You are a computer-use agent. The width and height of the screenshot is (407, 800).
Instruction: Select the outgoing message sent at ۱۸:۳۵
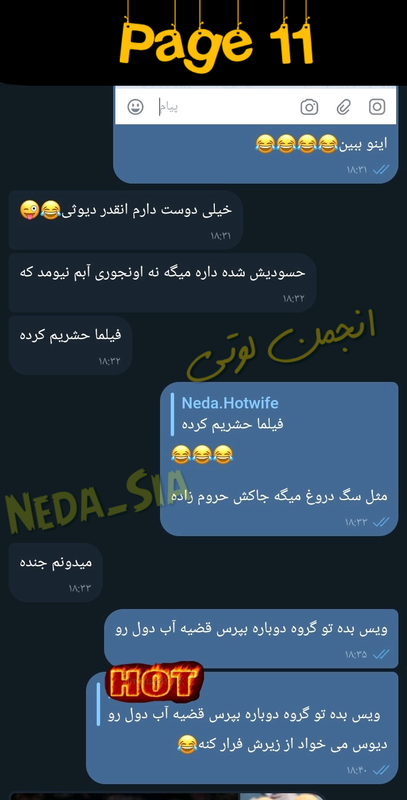(x=251, y=638)
